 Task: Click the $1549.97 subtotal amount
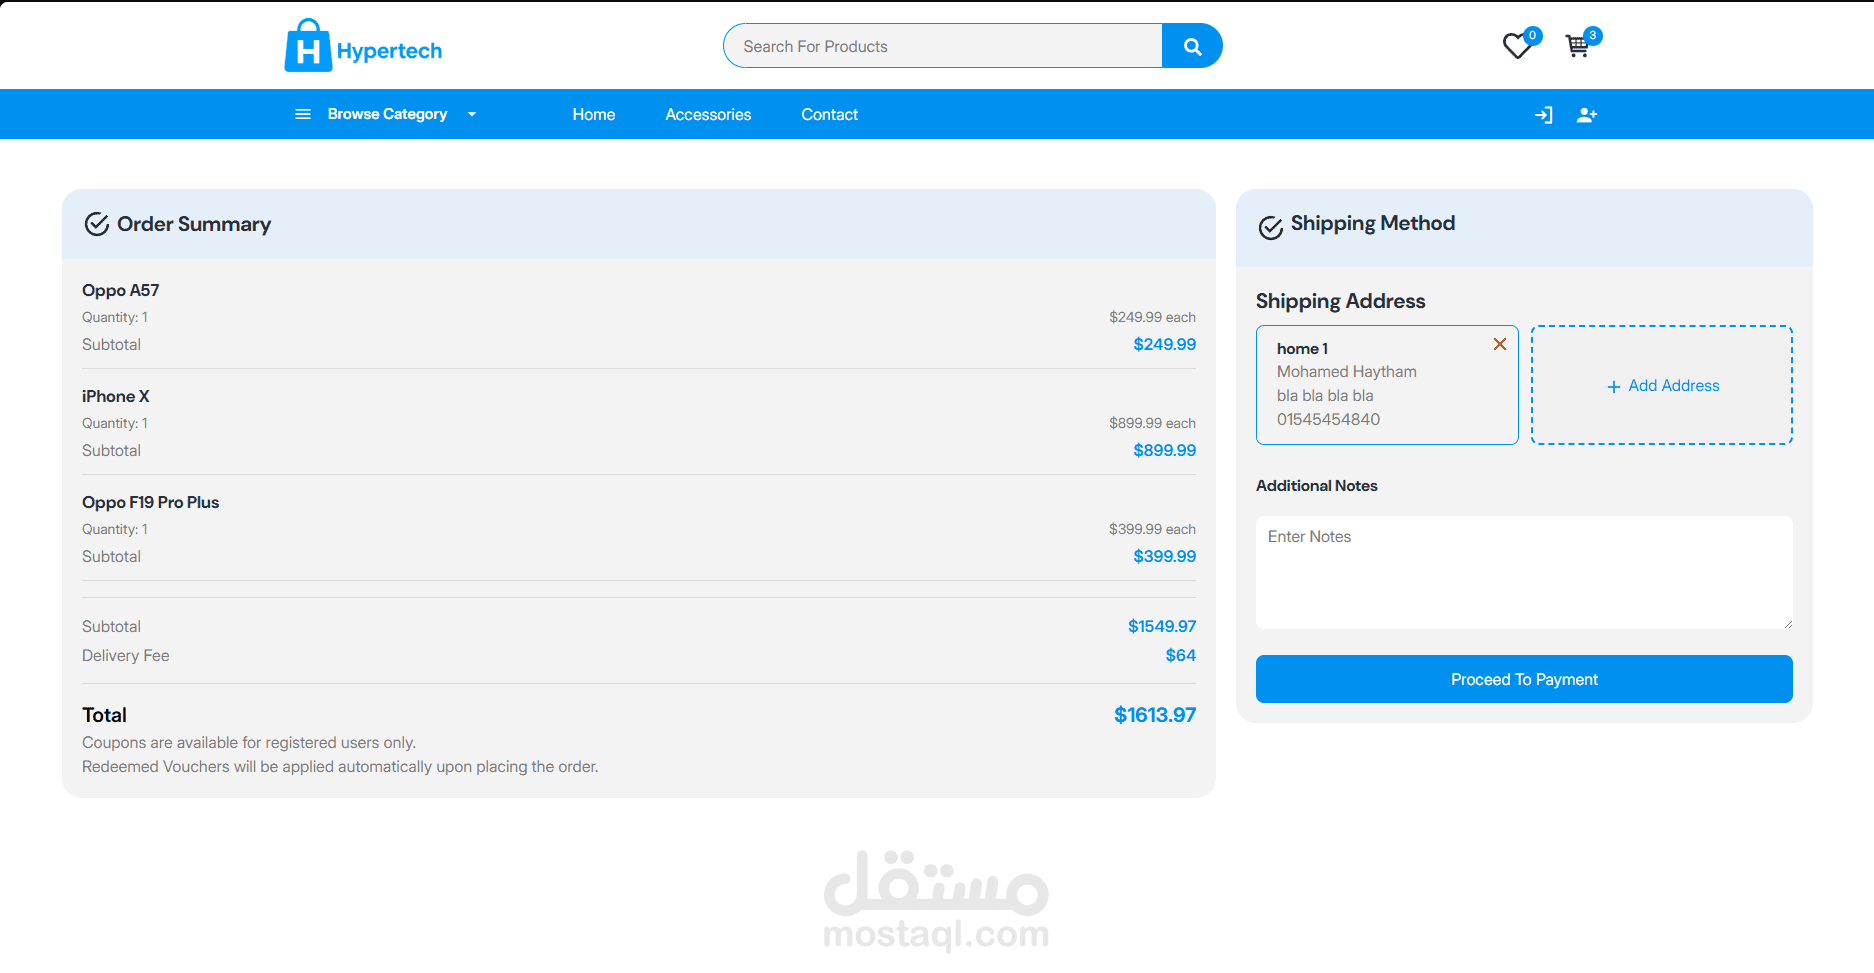[1162, 626]
